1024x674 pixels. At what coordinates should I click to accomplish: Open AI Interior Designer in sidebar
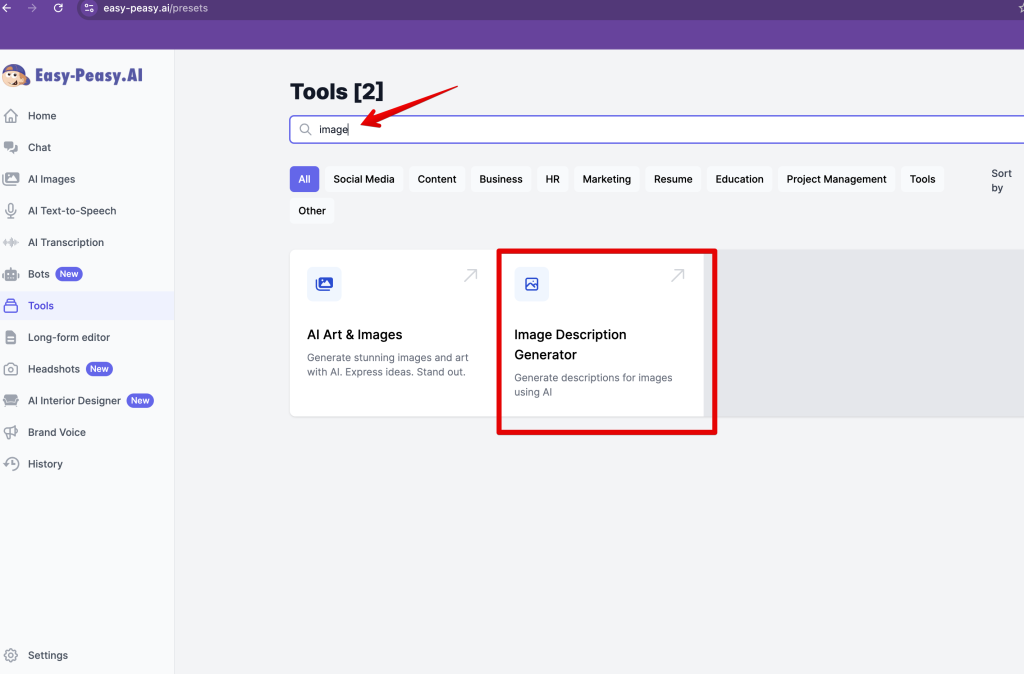[74, 401]
